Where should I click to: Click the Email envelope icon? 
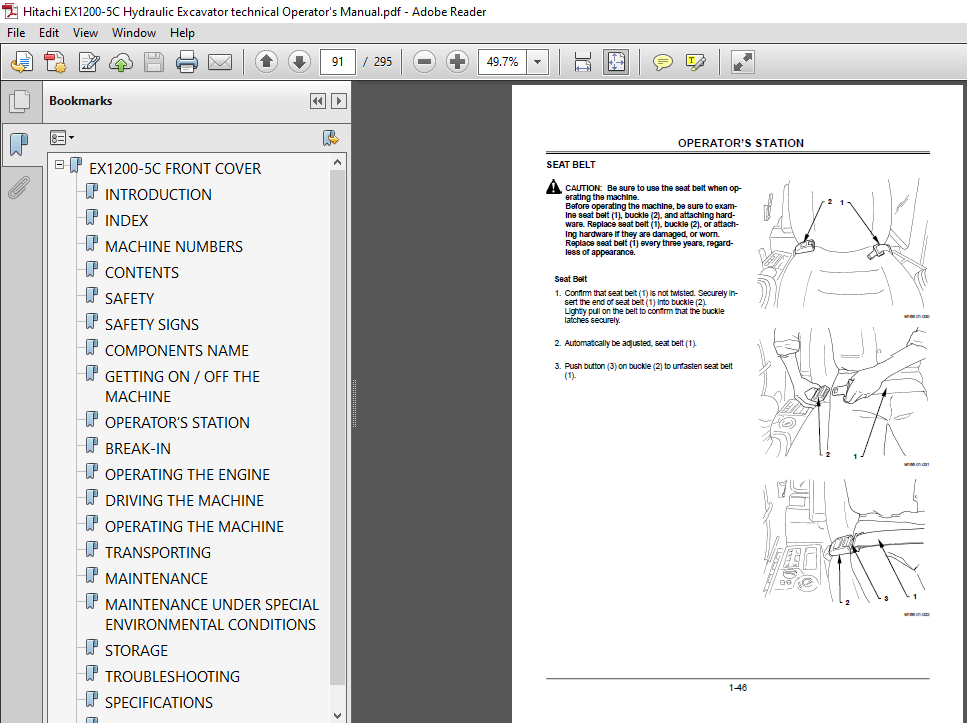(x=220, y=62)
